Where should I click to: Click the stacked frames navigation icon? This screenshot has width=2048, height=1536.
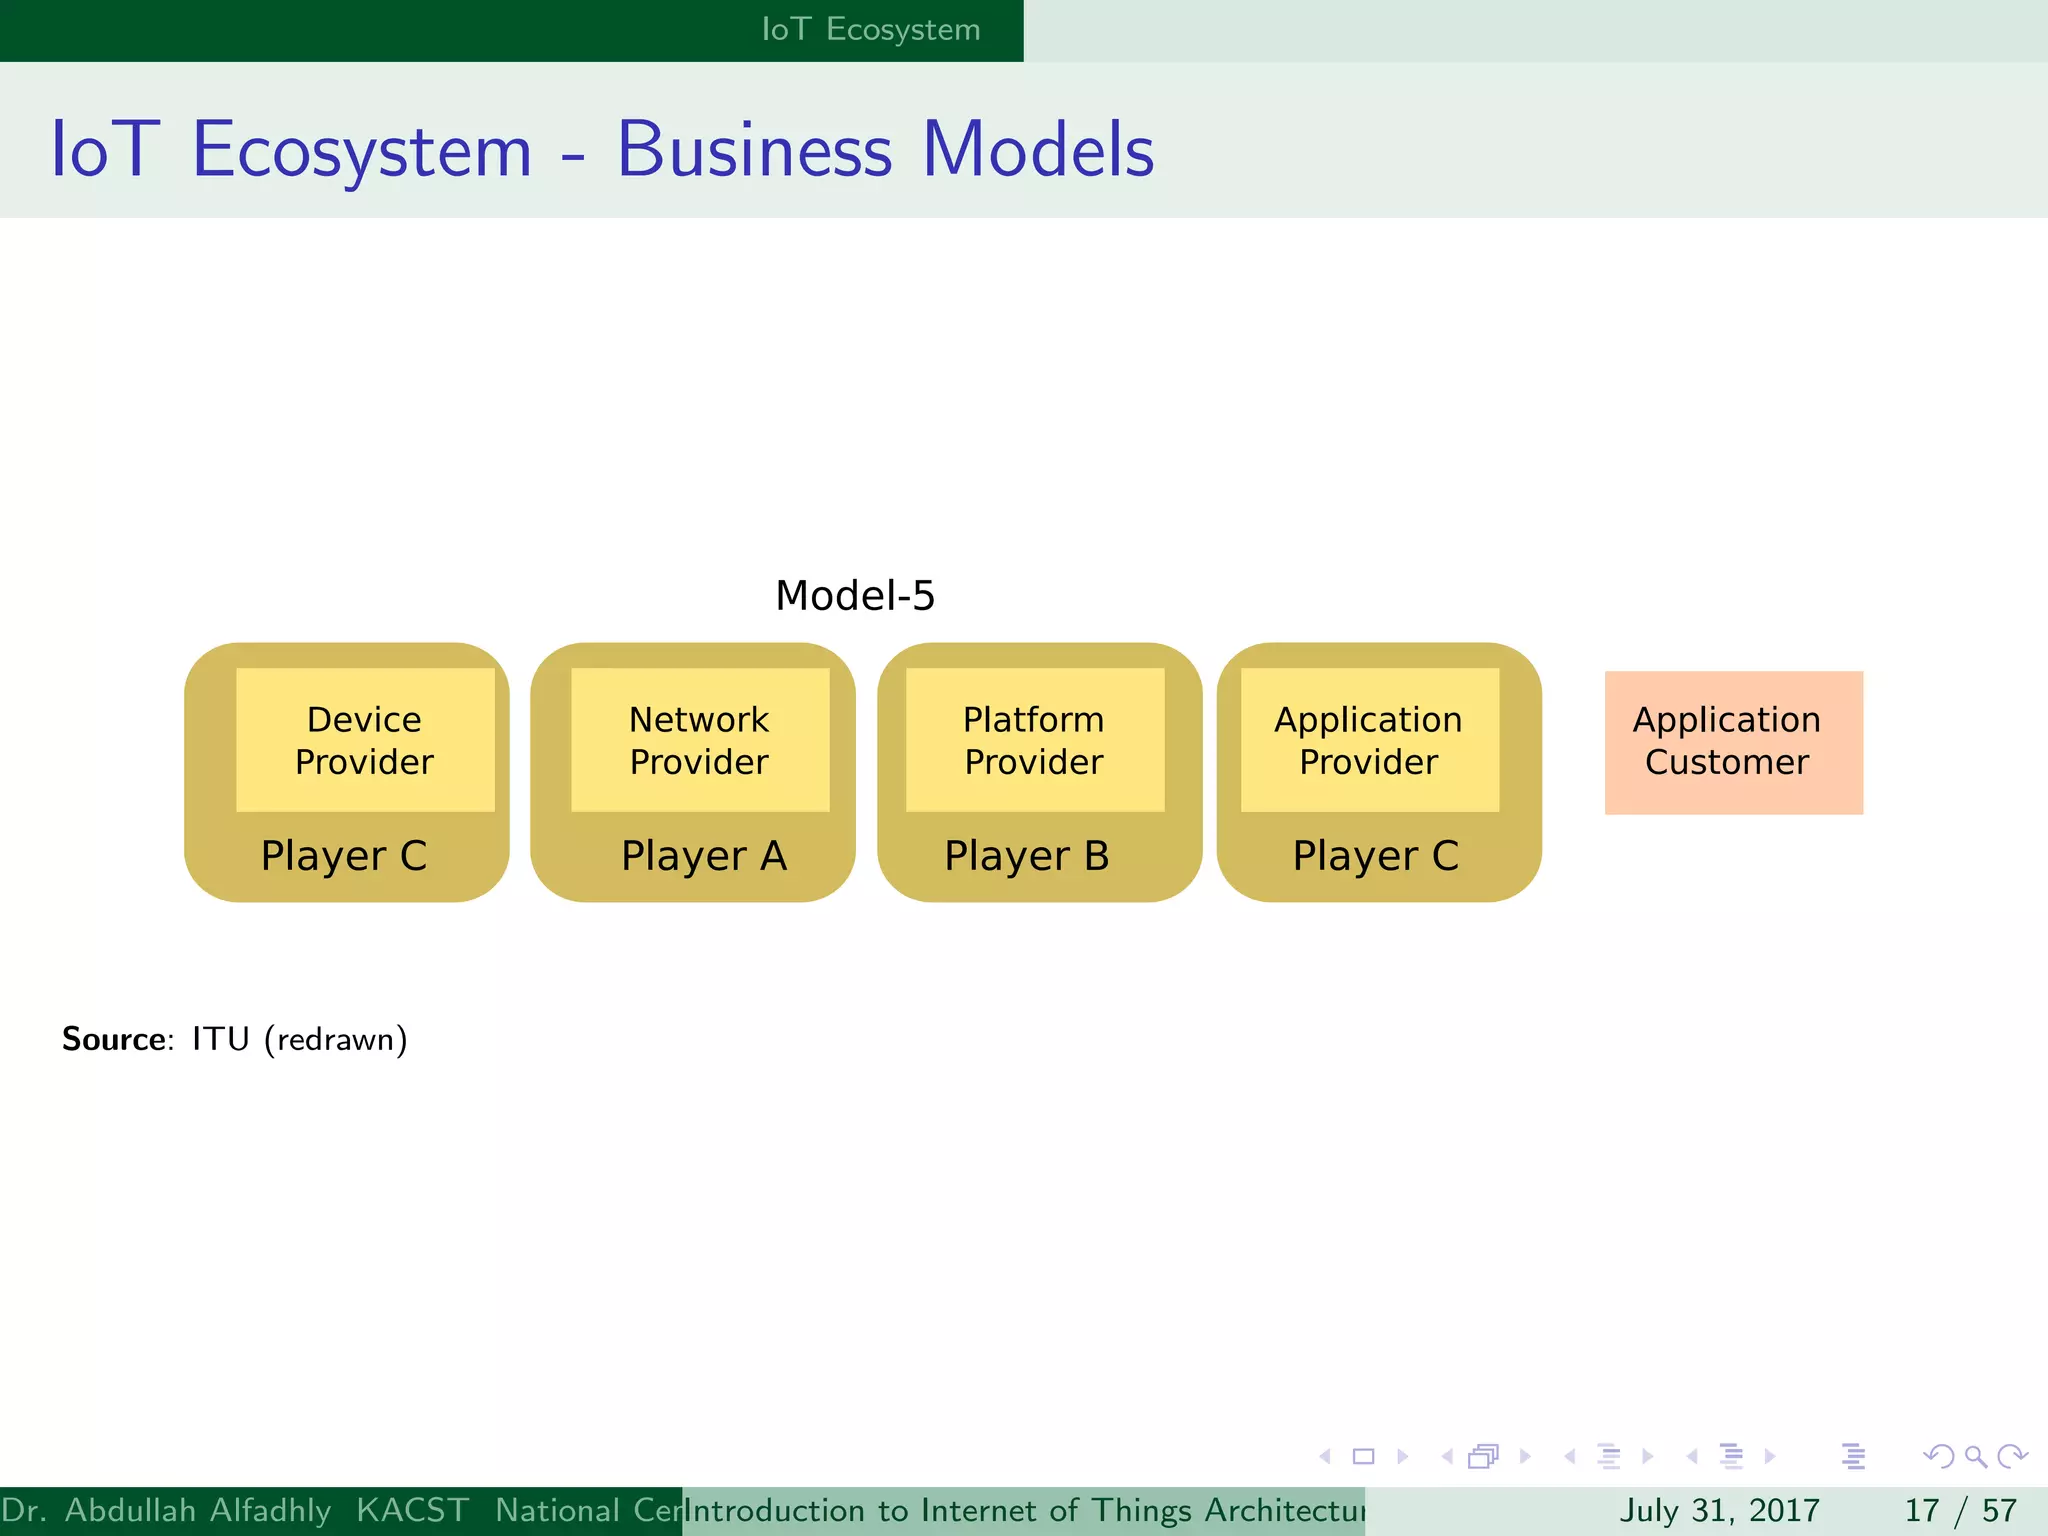coord(1483,1457)
